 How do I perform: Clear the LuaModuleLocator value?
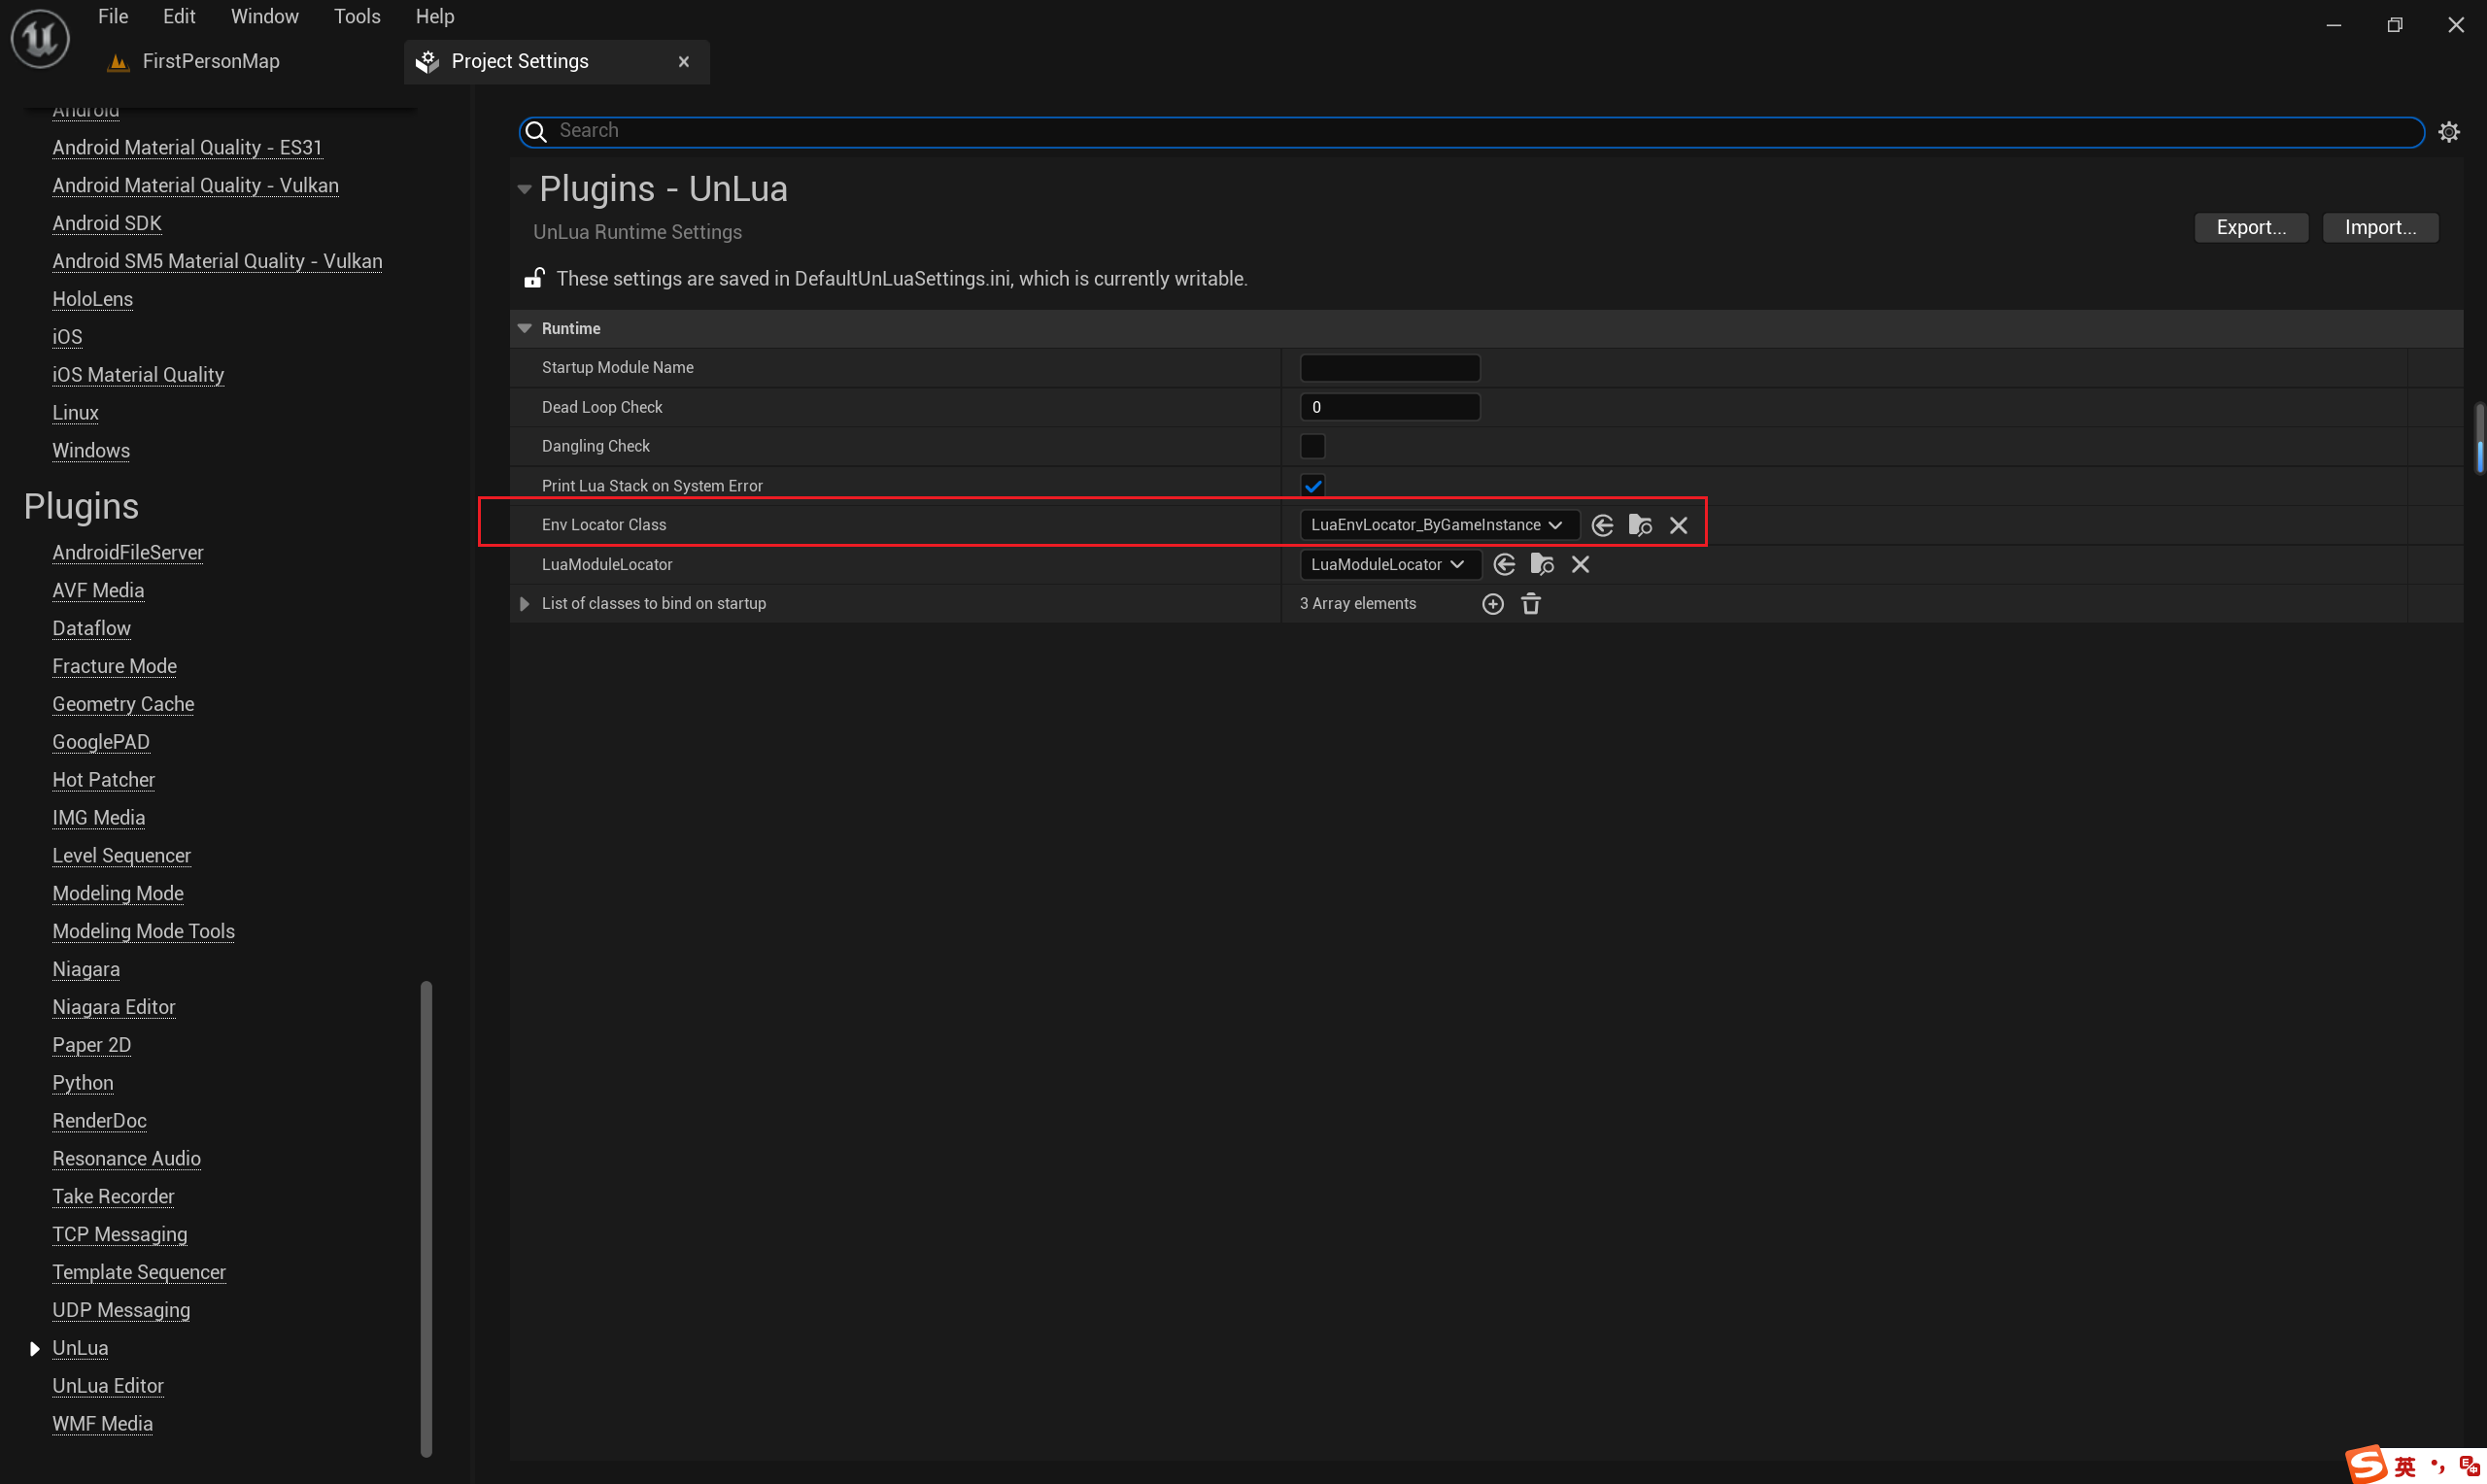(x=1580, y=564)
